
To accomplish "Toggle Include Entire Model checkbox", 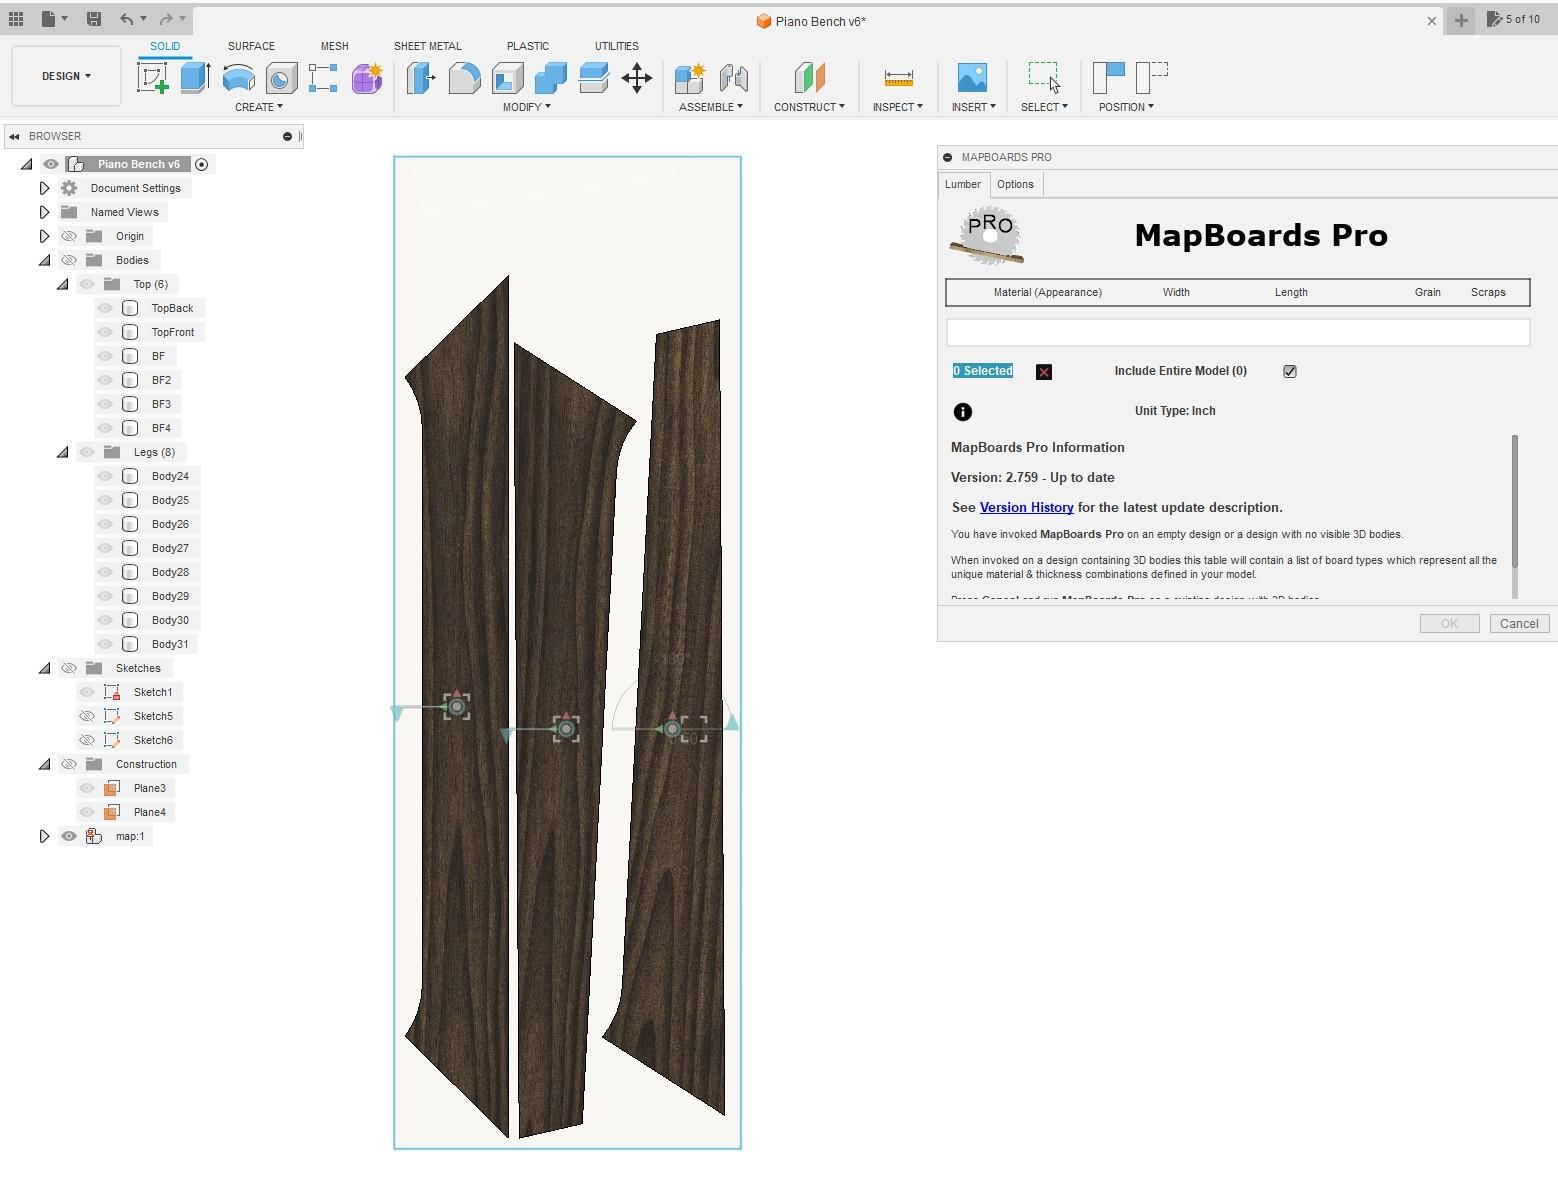I will (1290, 371).
